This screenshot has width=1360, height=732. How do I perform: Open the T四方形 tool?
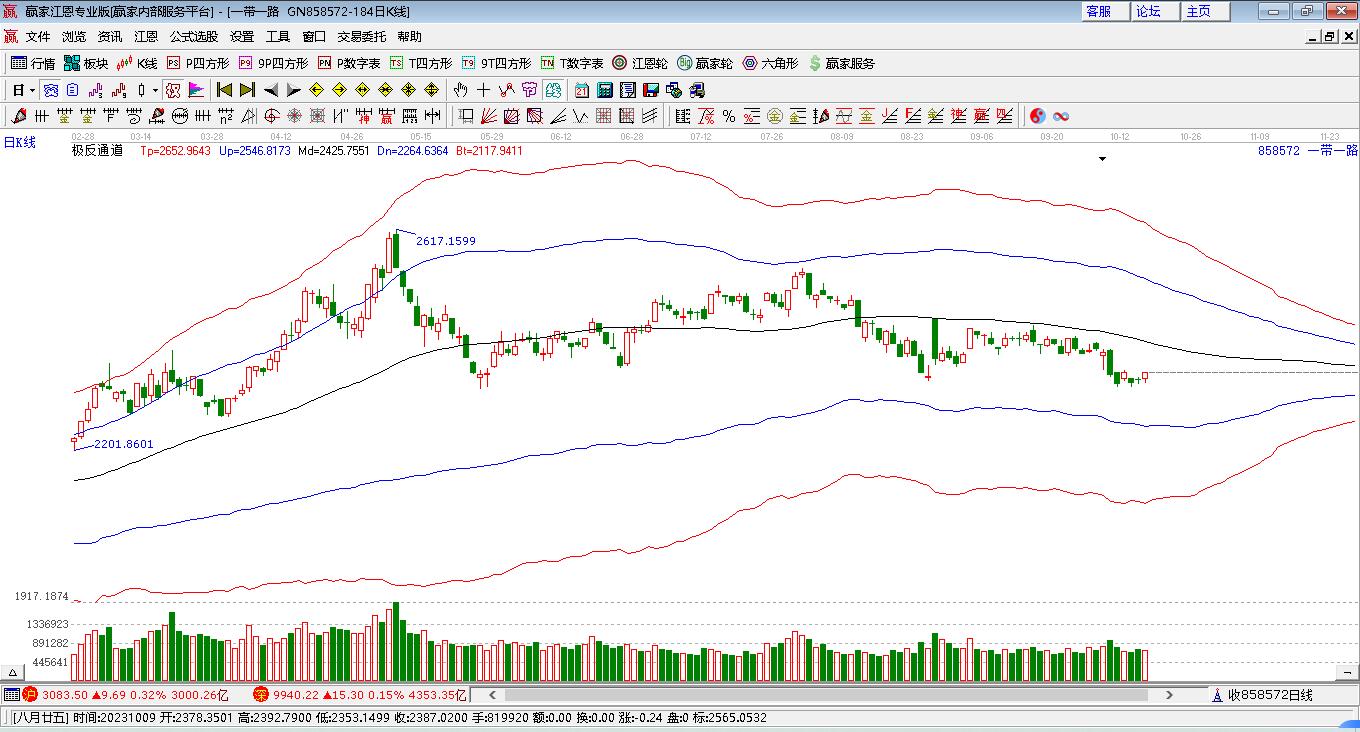tap(421, 63)
